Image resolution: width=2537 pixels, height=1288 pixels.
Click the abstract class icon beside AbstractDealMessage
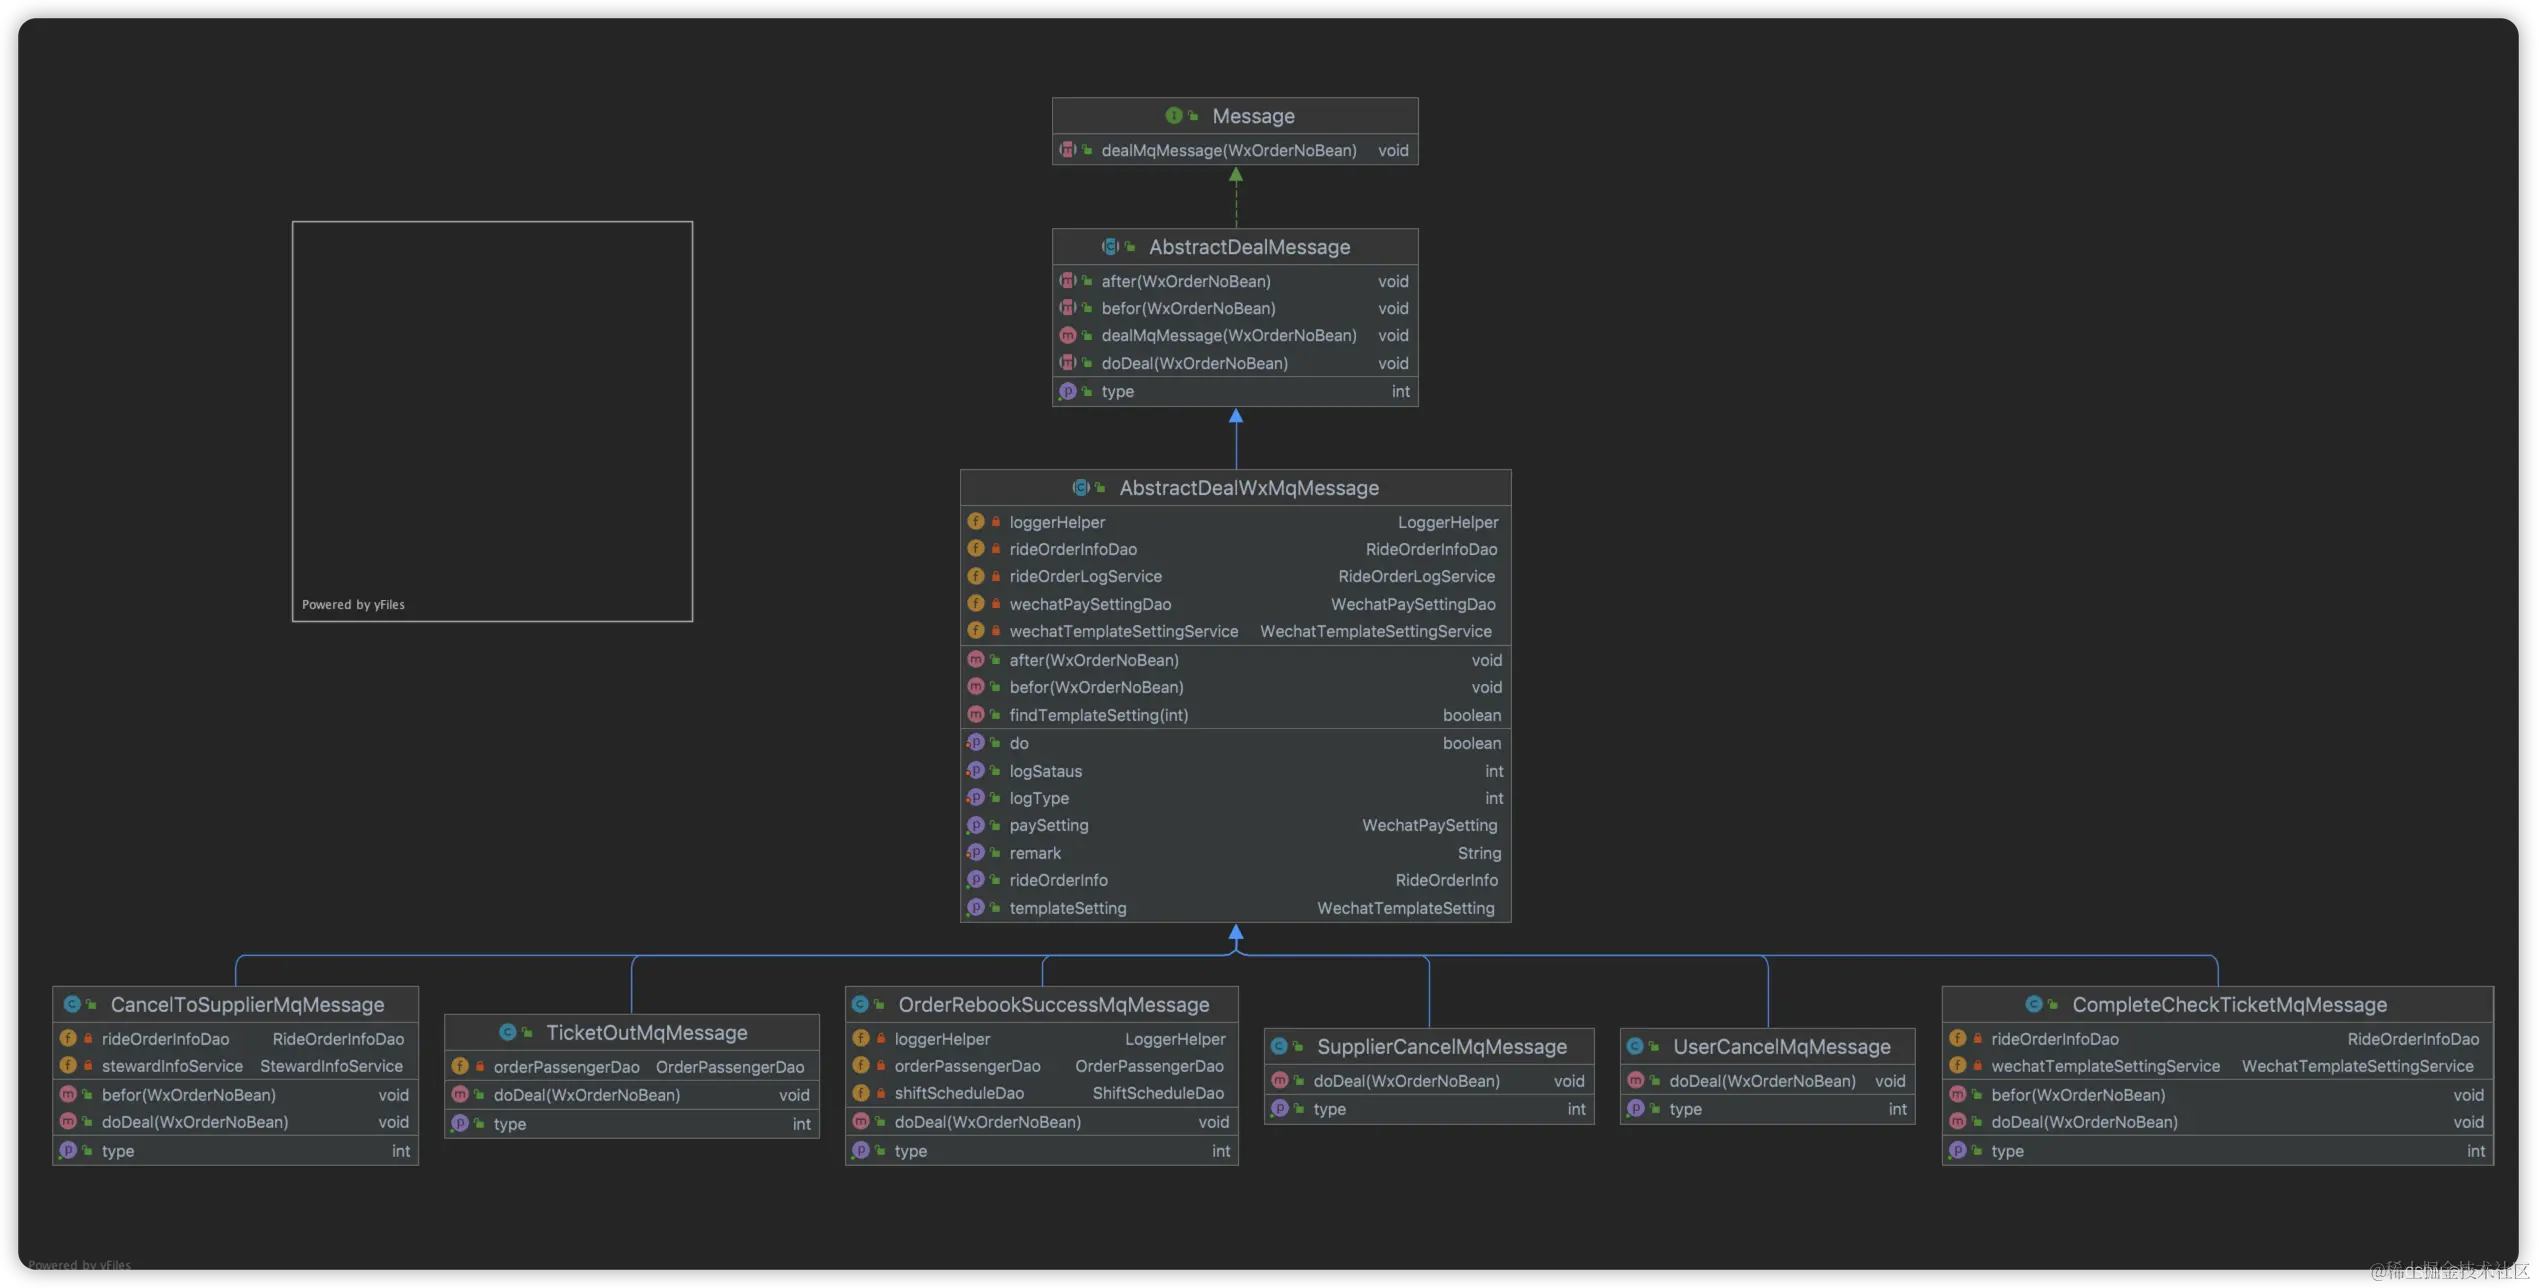[x=1110, y=247]
